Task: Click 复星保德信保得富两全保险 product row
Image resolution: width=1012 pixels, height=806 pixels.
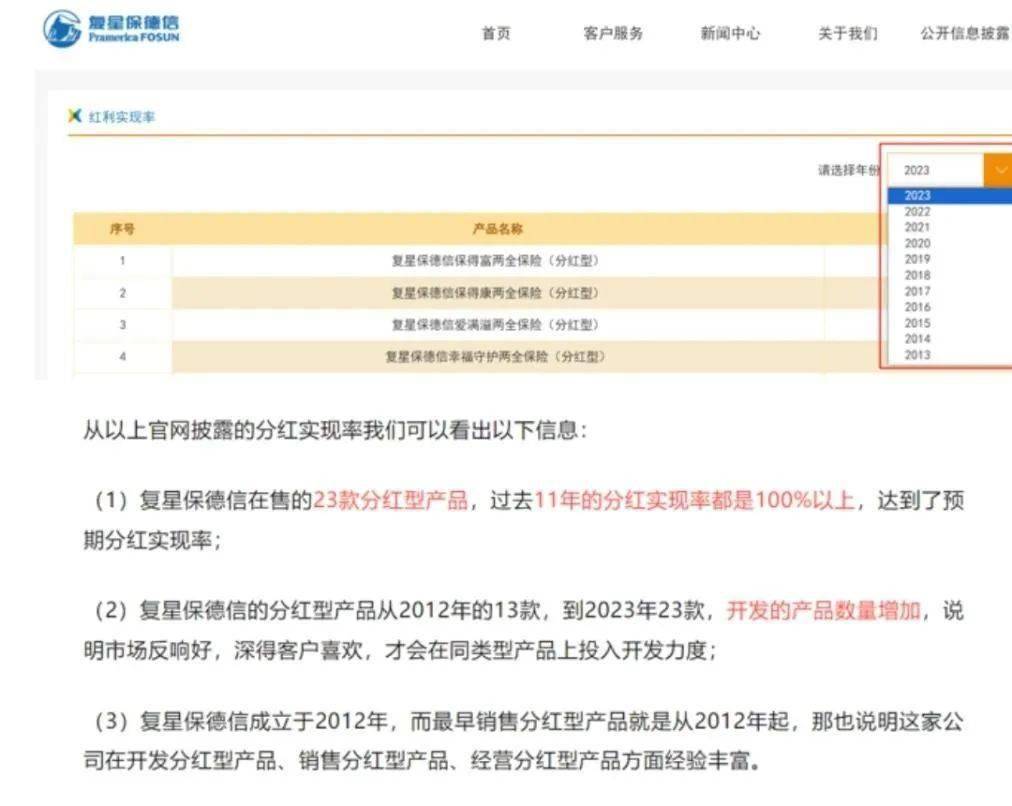Action: click(495, 261)
